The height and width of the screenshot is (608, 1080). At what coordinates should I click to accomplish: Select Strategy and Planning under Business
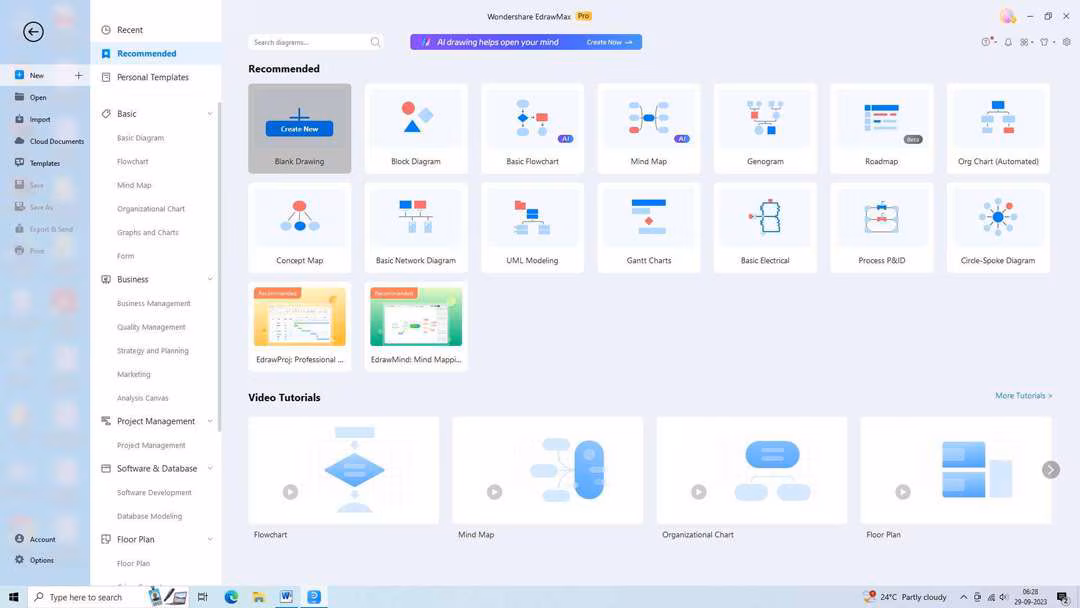click(152, 350)
